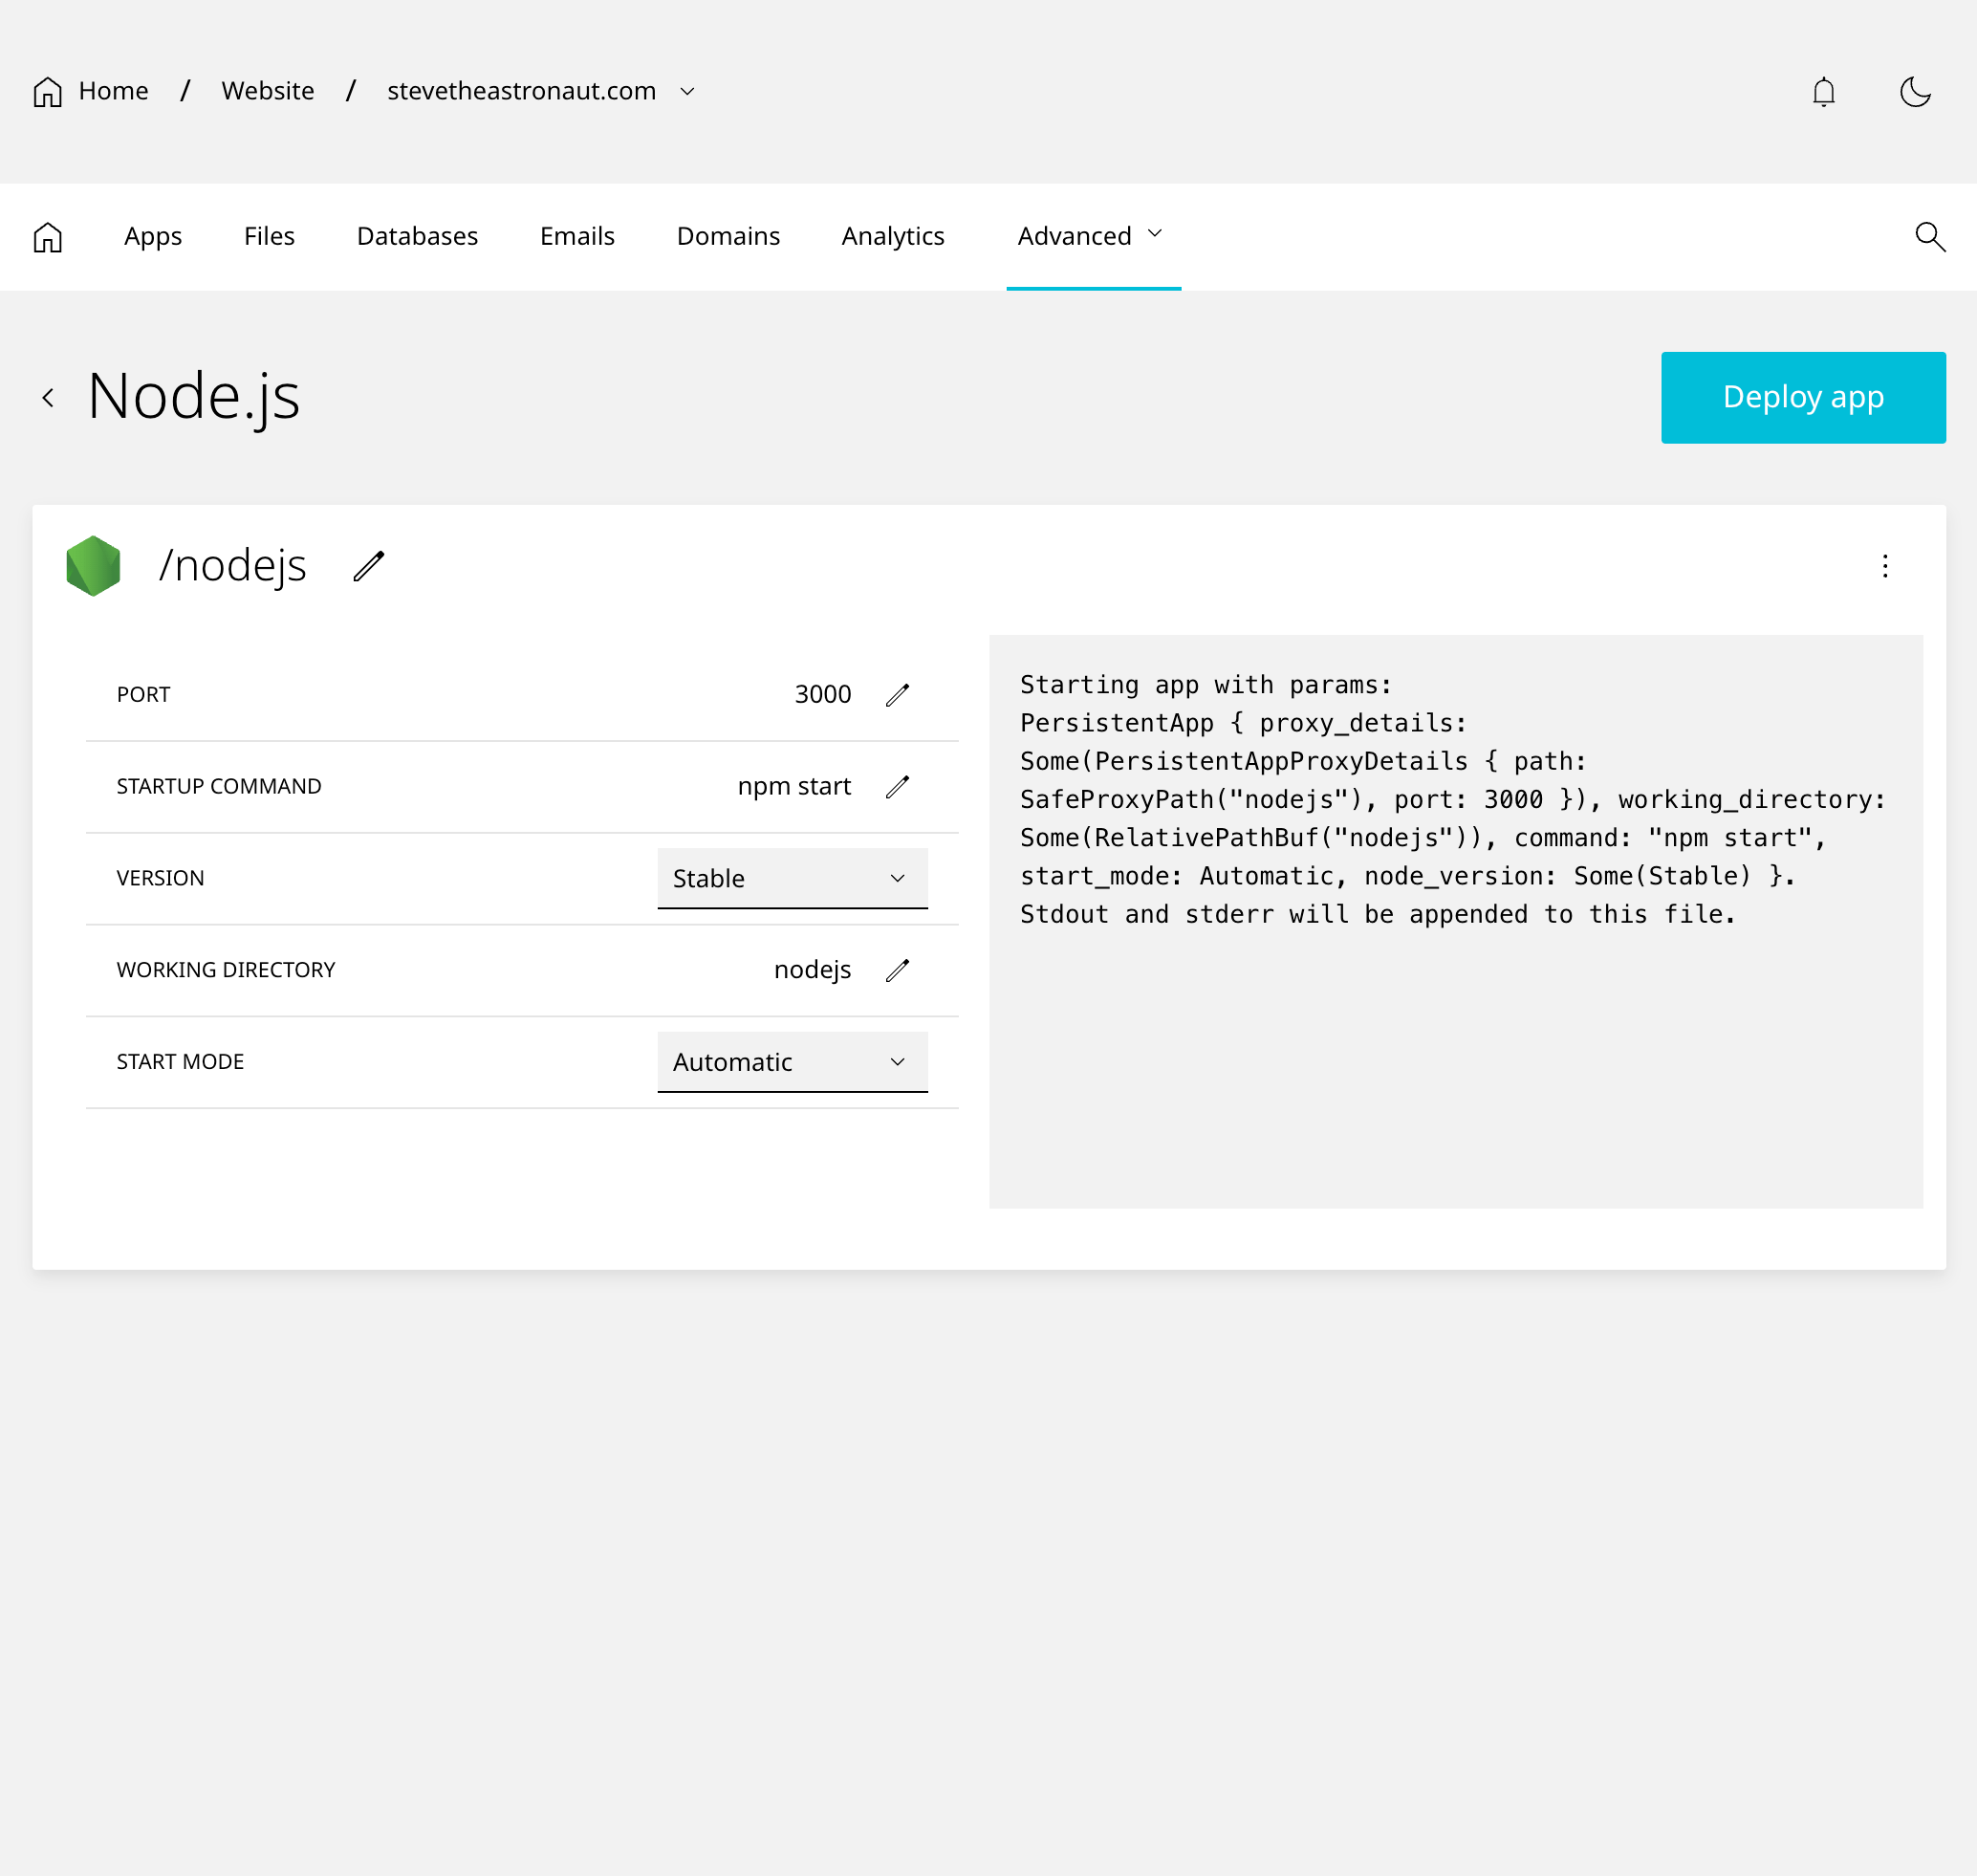Edit the working directory pencil icon
Screen dimensions: 1977x1876
[x=897, y=970]
